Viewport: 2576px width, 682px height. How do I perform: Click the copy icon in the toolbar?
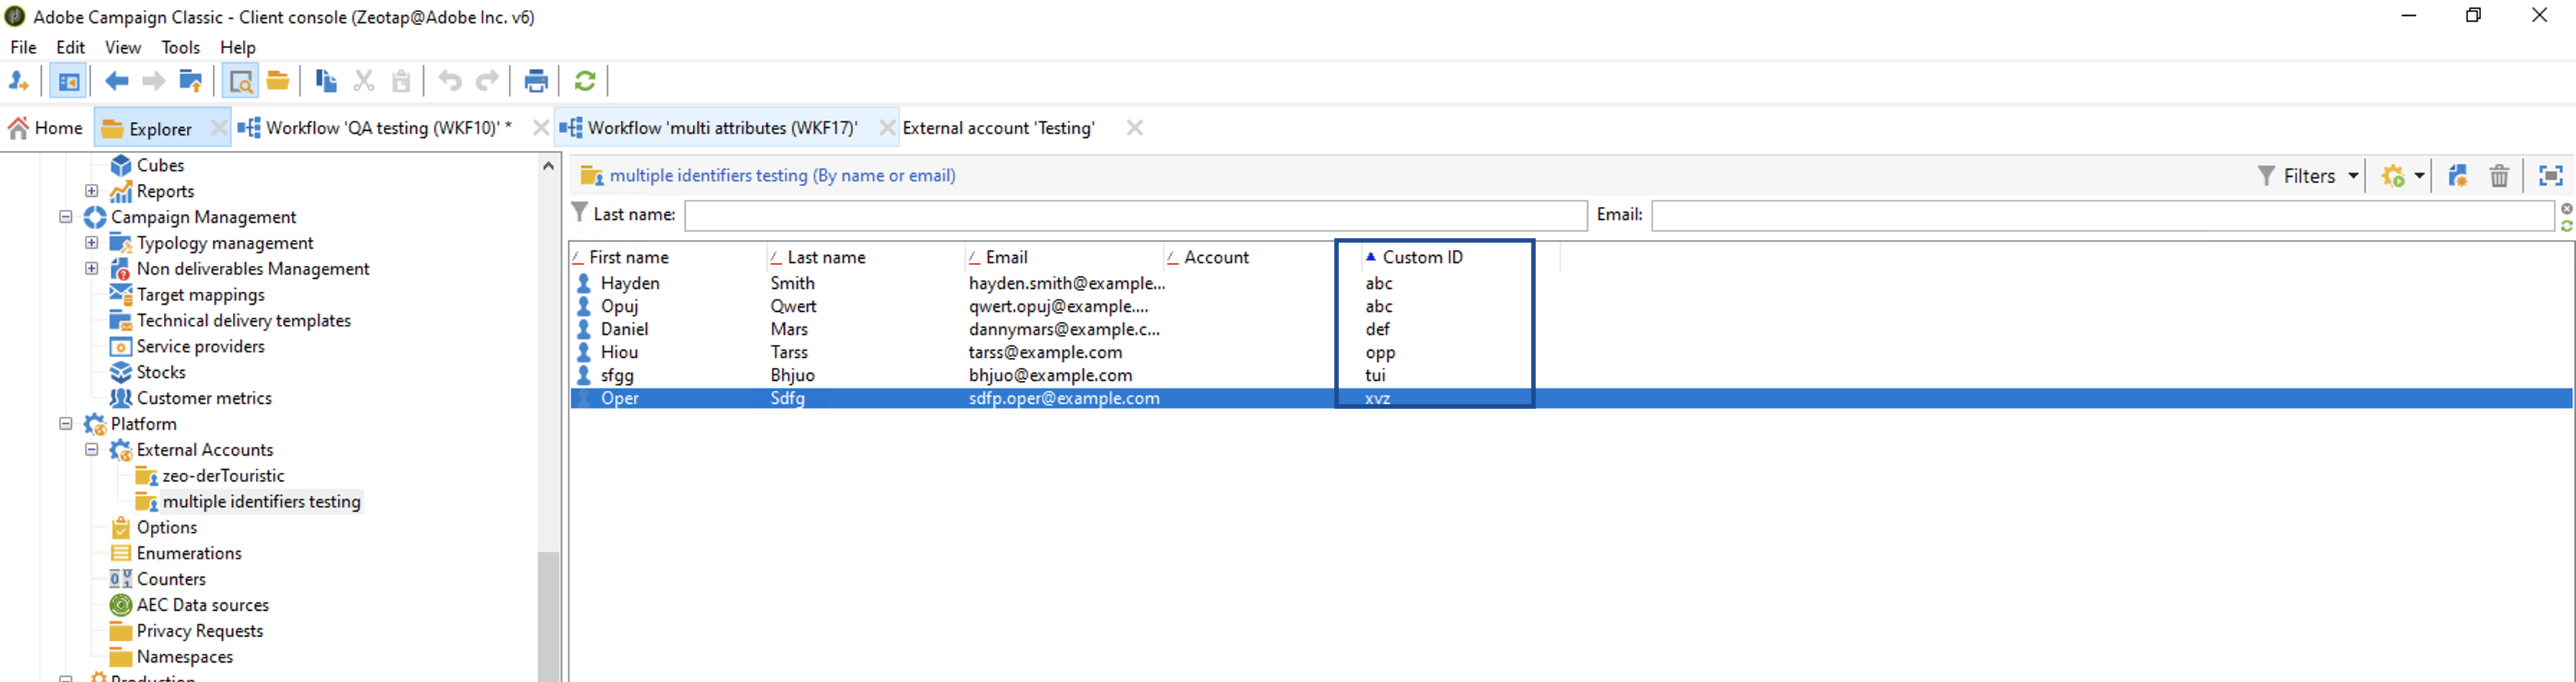click(x=326, y=81)
